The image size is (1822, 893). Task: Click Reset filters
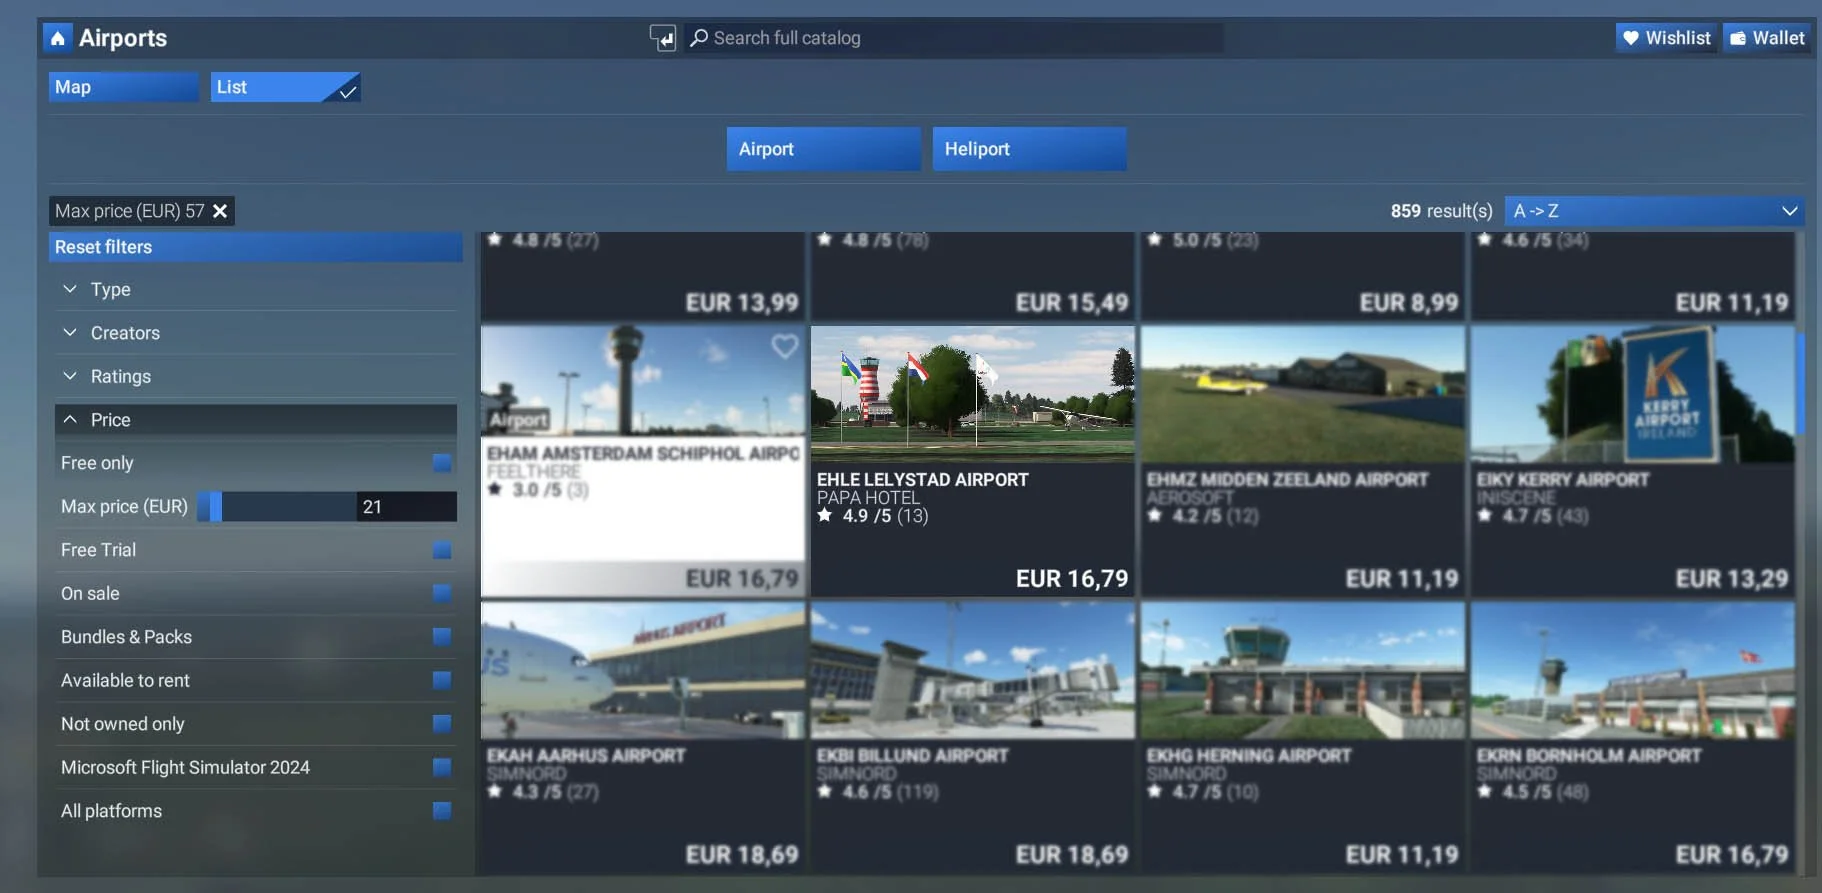(255, 247)
